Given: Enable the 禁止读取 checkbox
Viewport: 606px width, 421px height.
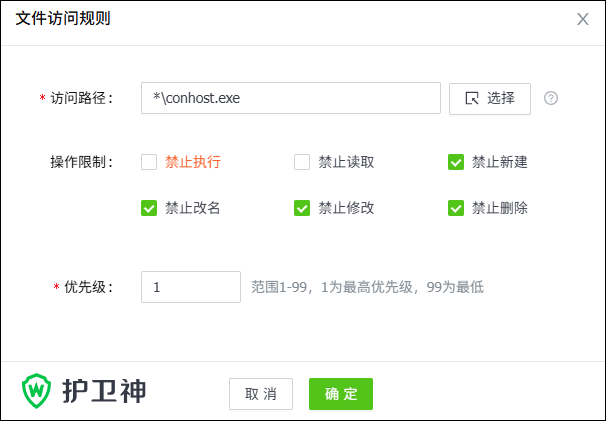Looking at the screenshot, I should coord(302,162).
